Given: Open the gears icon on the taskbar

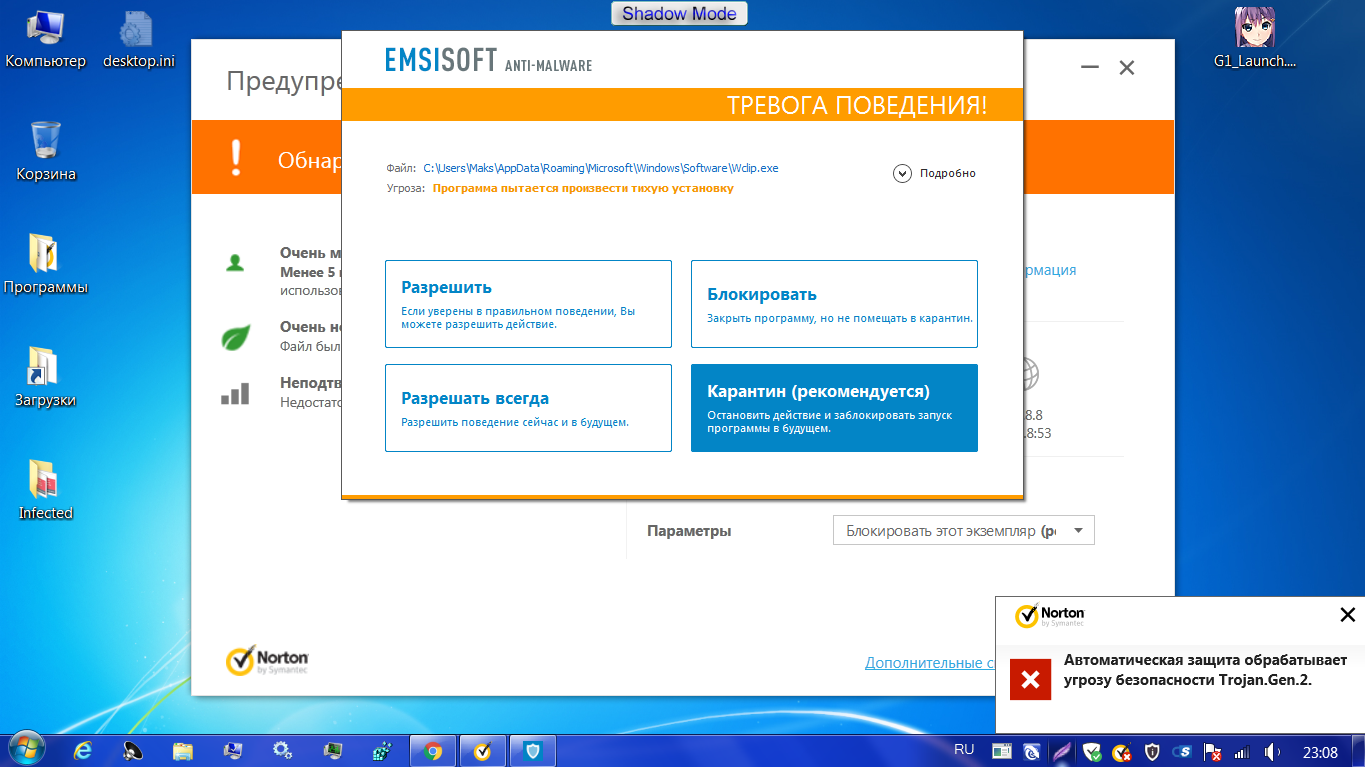Looking at the screenshot, I should 282,751.
